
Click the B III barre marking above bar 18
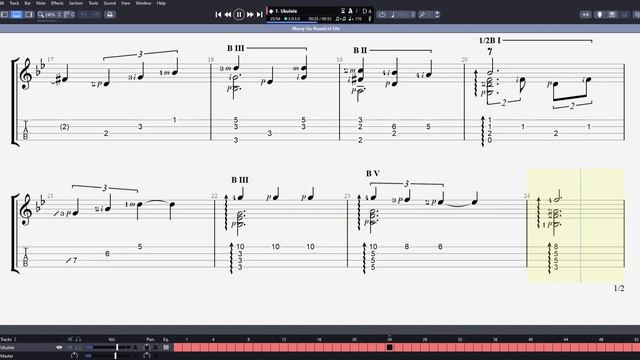point(236,48)
